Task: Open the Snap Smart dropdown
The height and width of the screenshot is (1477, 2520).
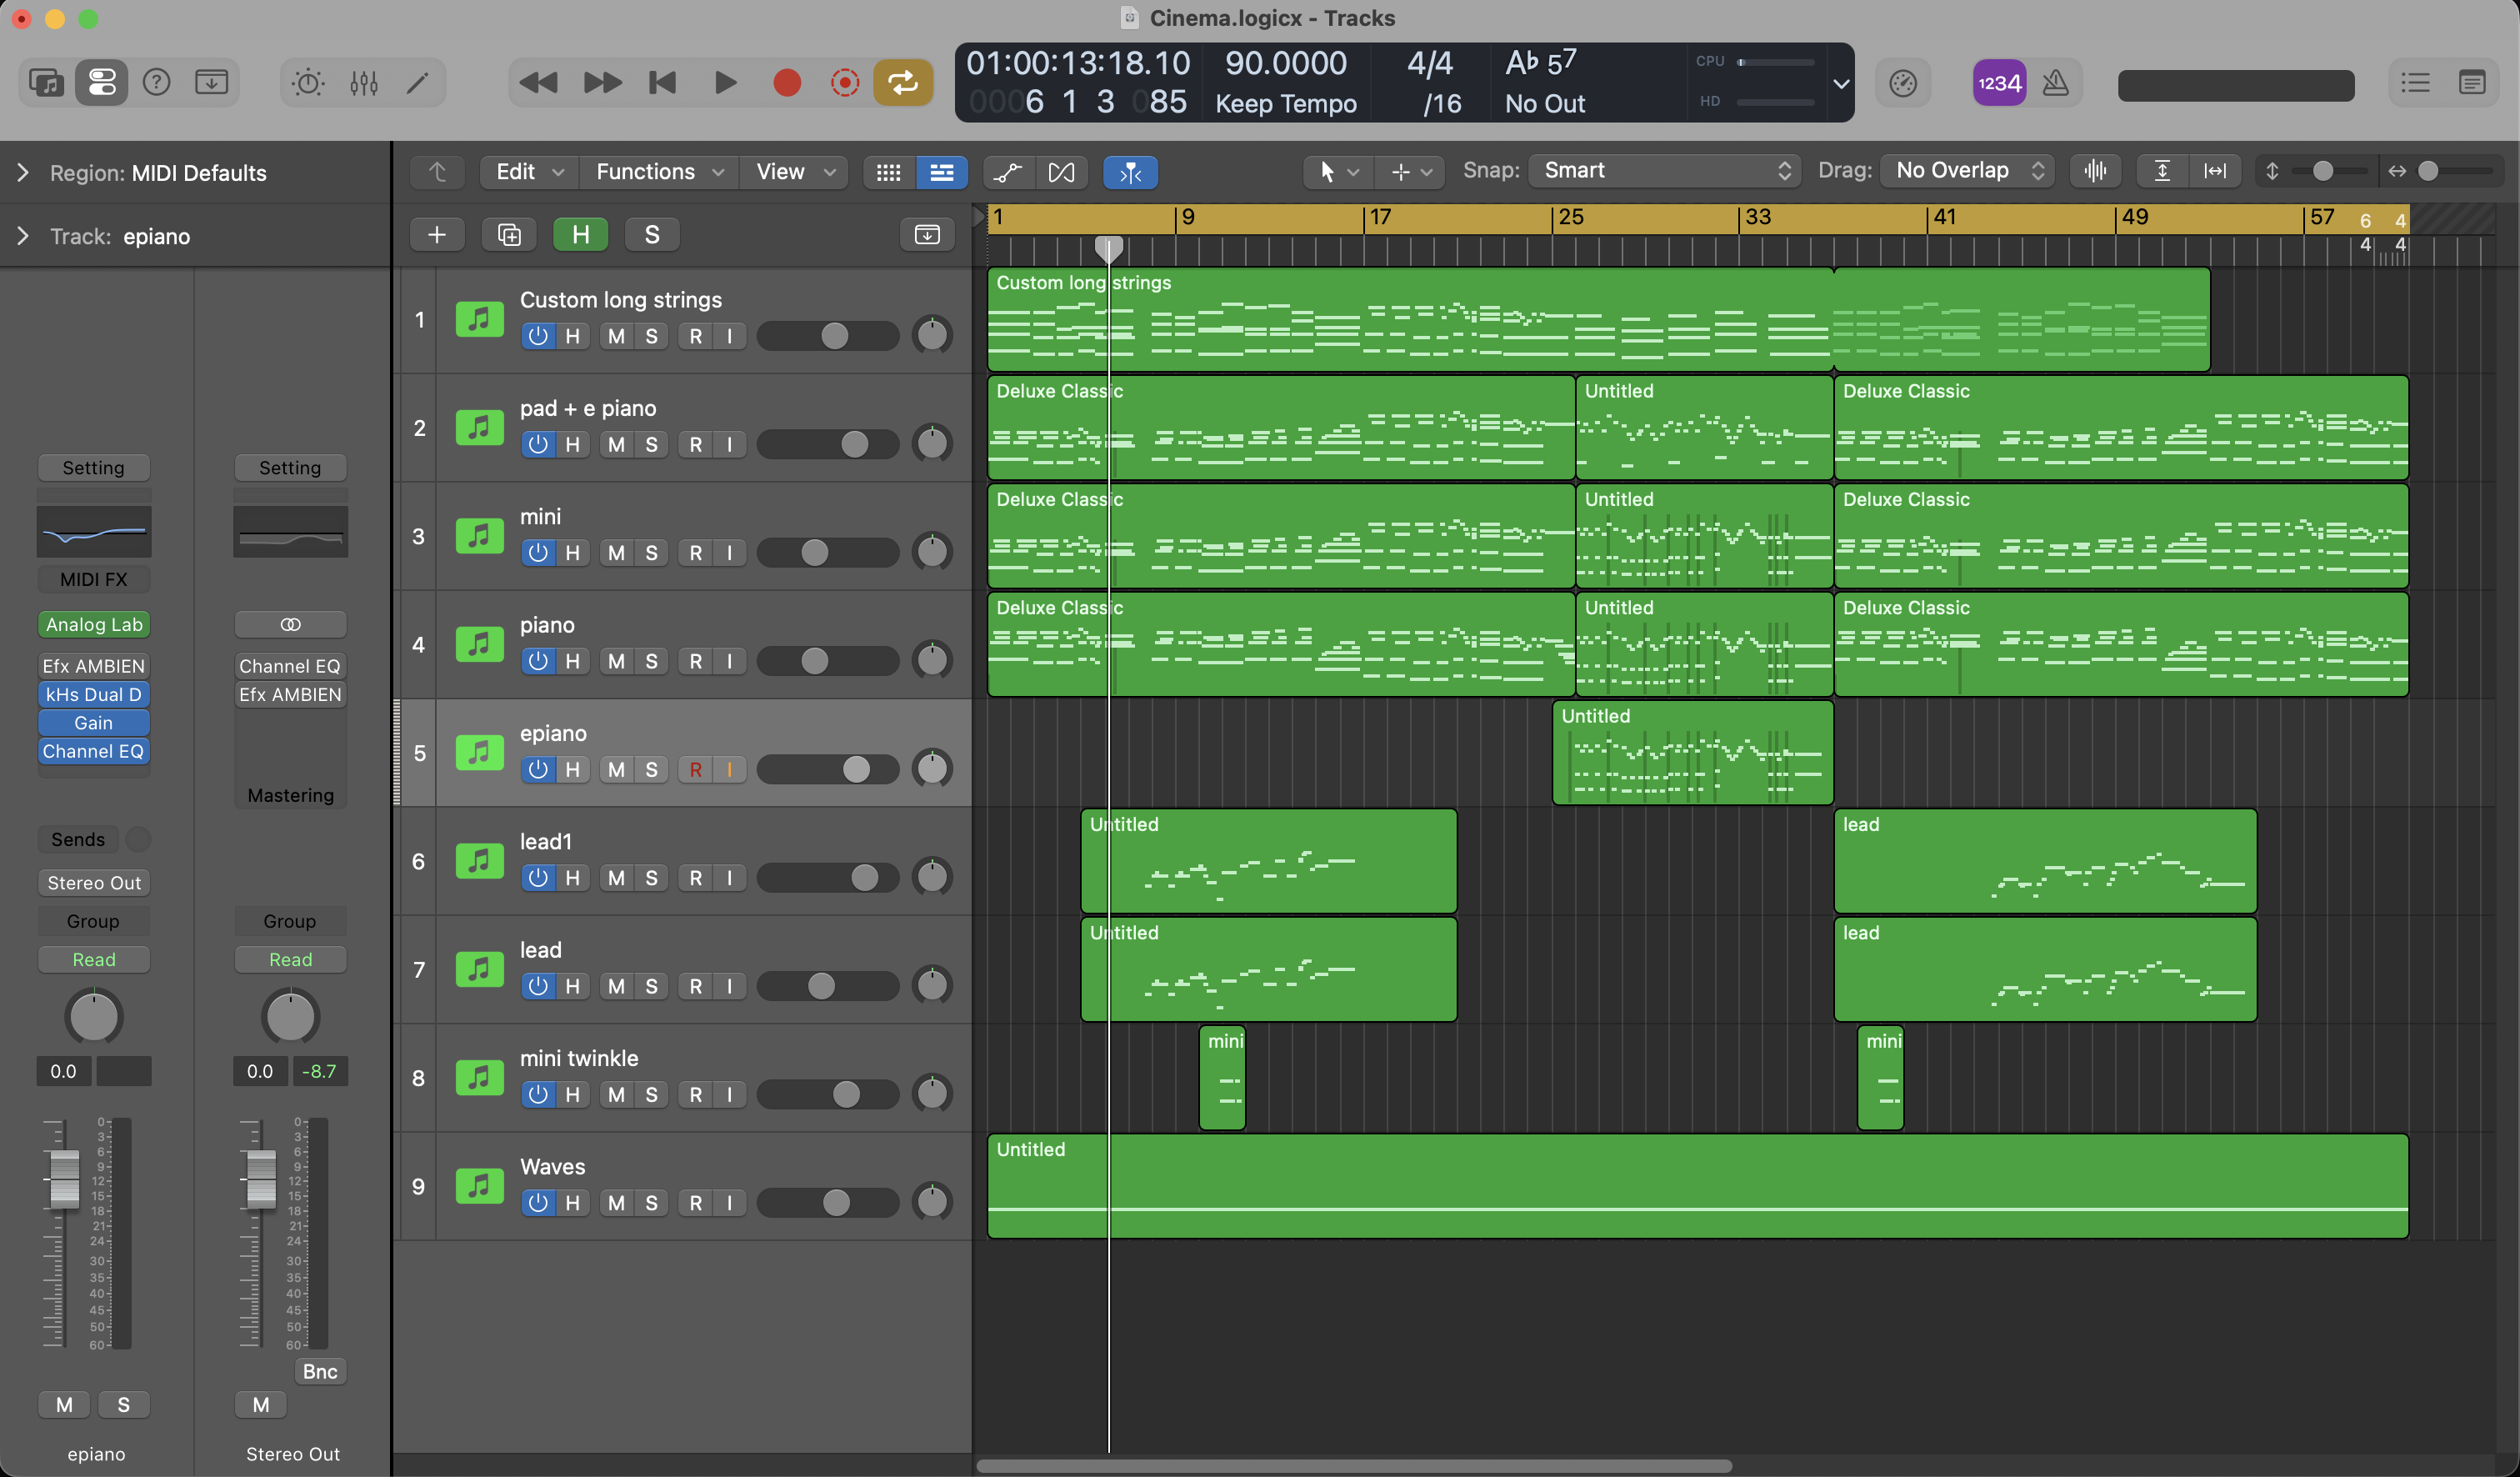Action: 1664,171
